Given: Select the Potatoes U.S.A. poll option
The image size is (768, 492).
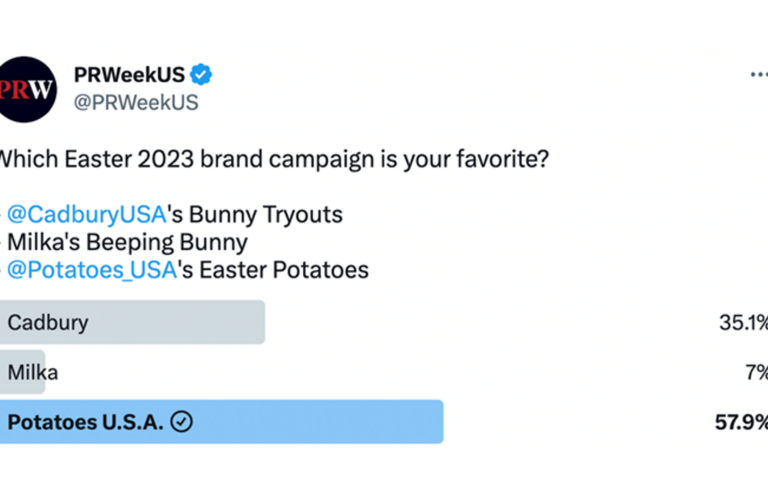Looking at the screenshot, I should tap(384, 422).
